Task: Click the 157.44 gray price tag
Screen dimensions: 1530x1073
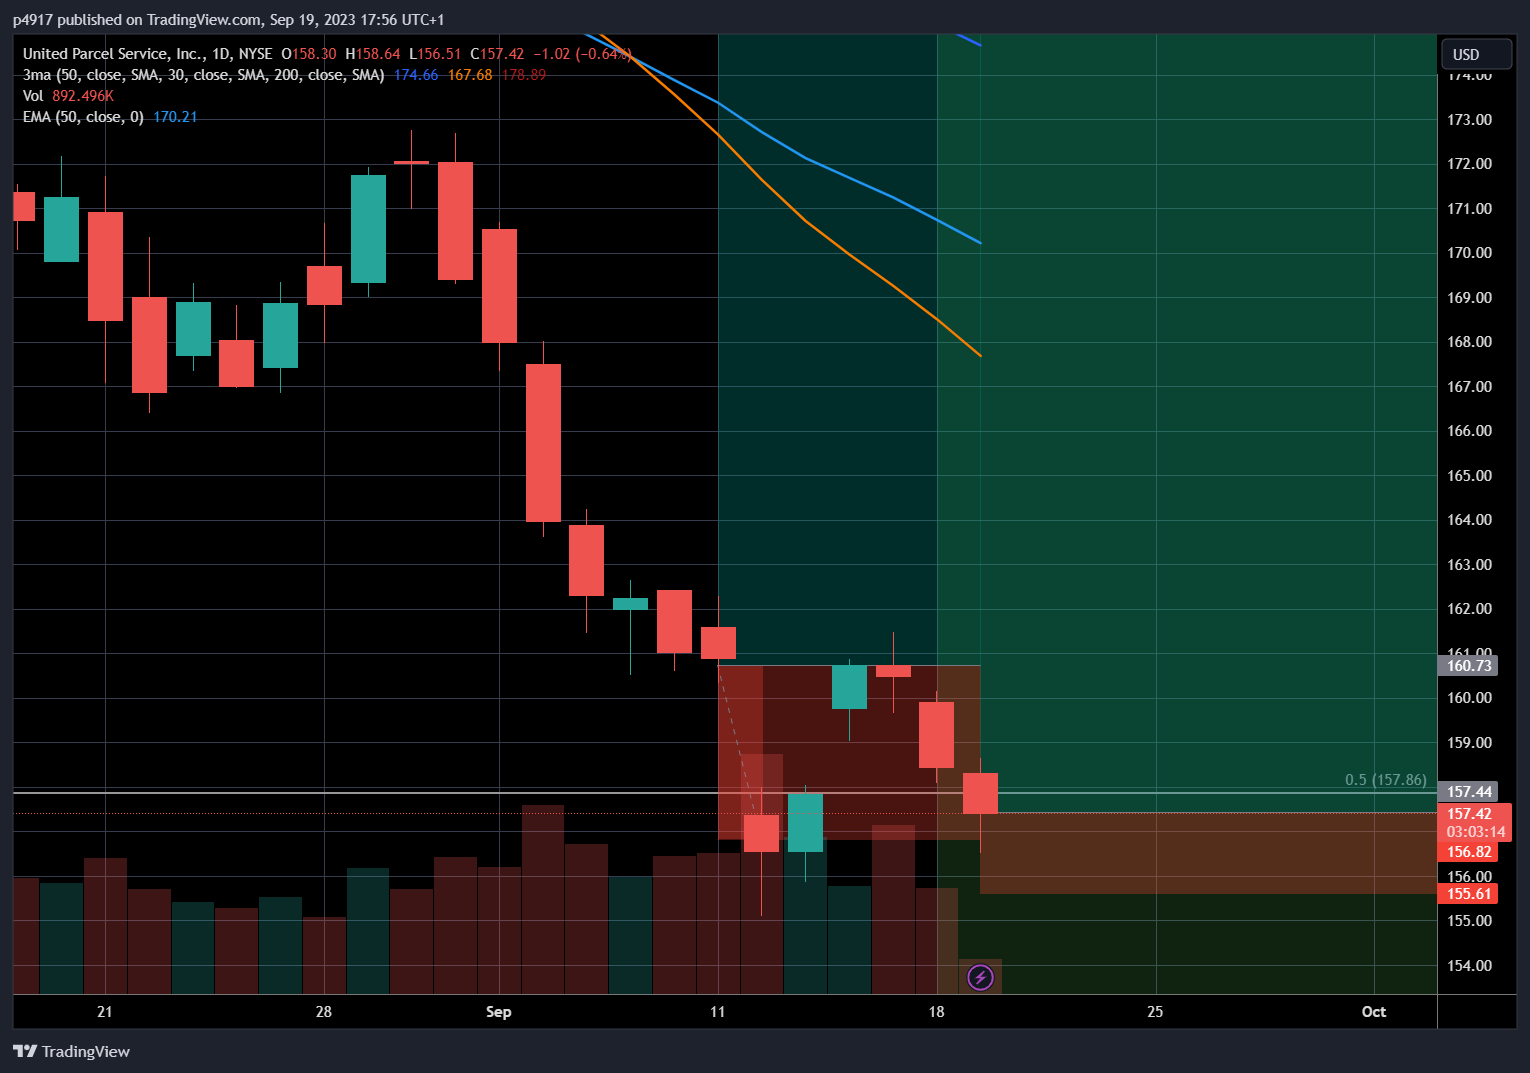Action: (x=1468, y=792)
